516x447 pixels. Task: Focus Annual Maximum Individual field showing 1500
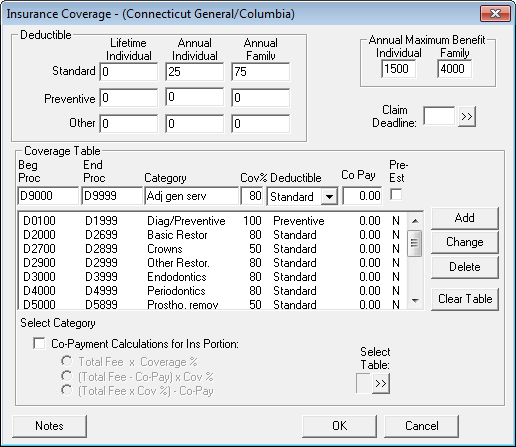(x=399, y=69)
